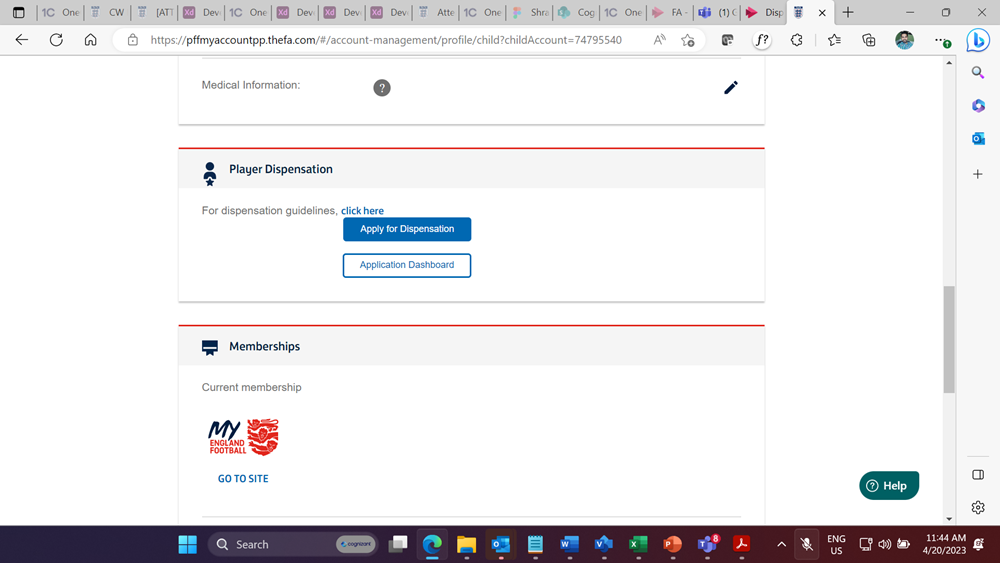Click the address bar URL field

[x=385, y=40]
